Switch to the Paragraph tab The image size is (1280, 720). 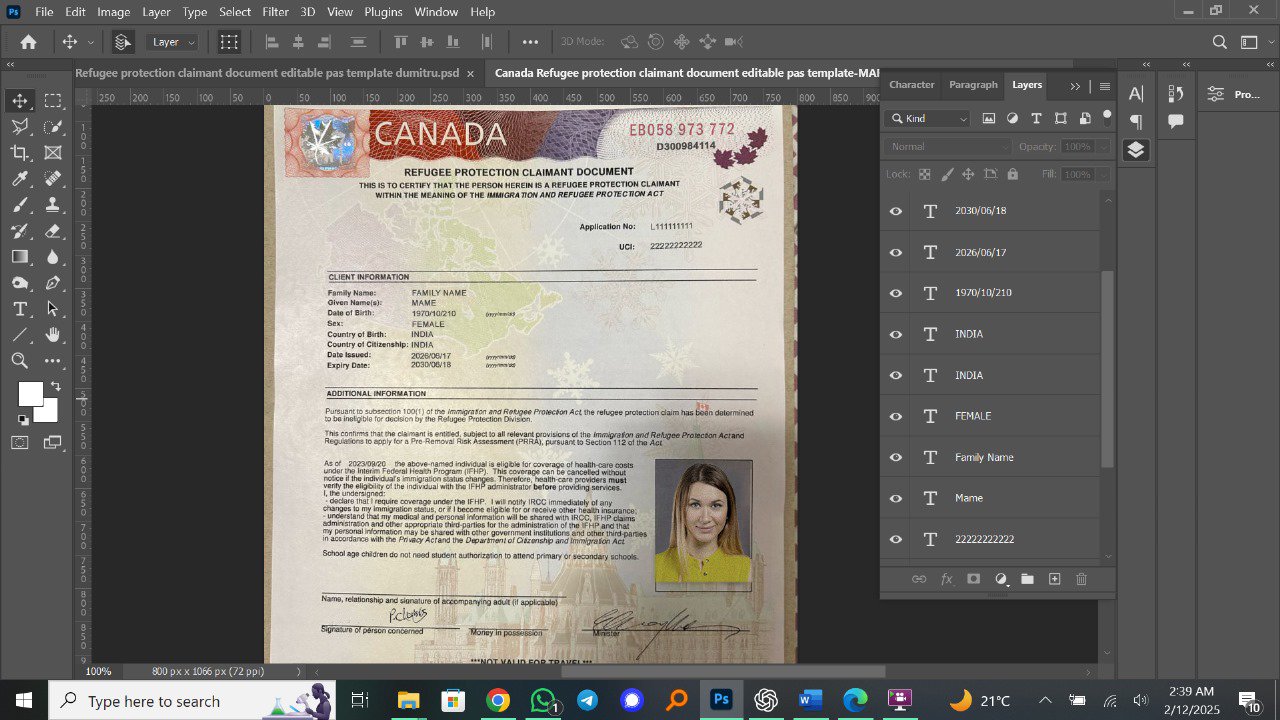pyautogui.click(x=973, y=85)
